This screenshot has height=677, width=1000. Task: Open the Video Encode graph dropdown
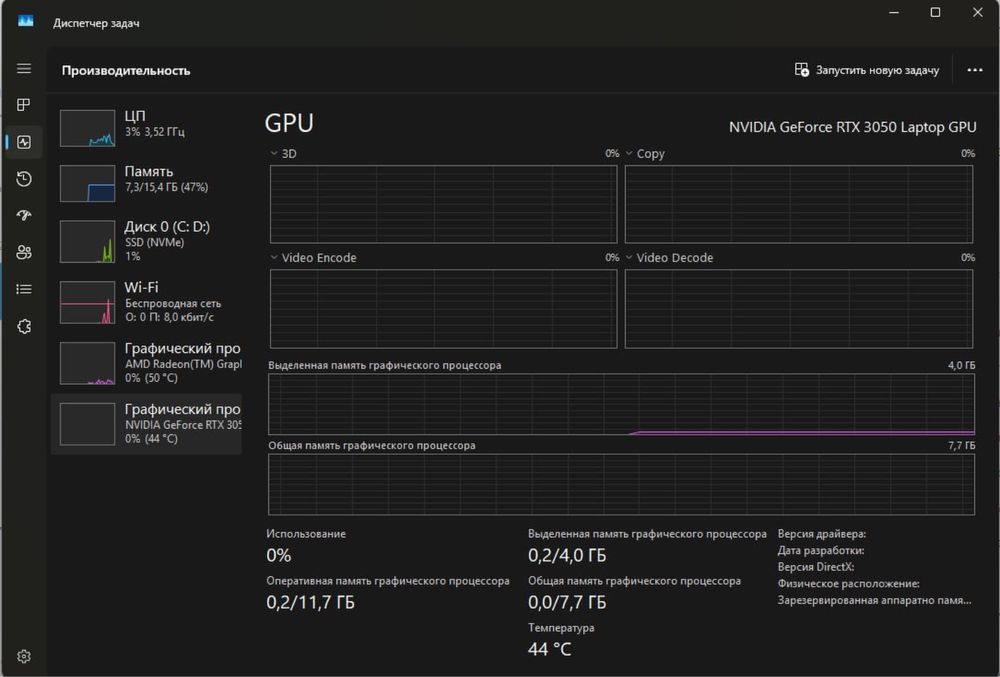275,258
